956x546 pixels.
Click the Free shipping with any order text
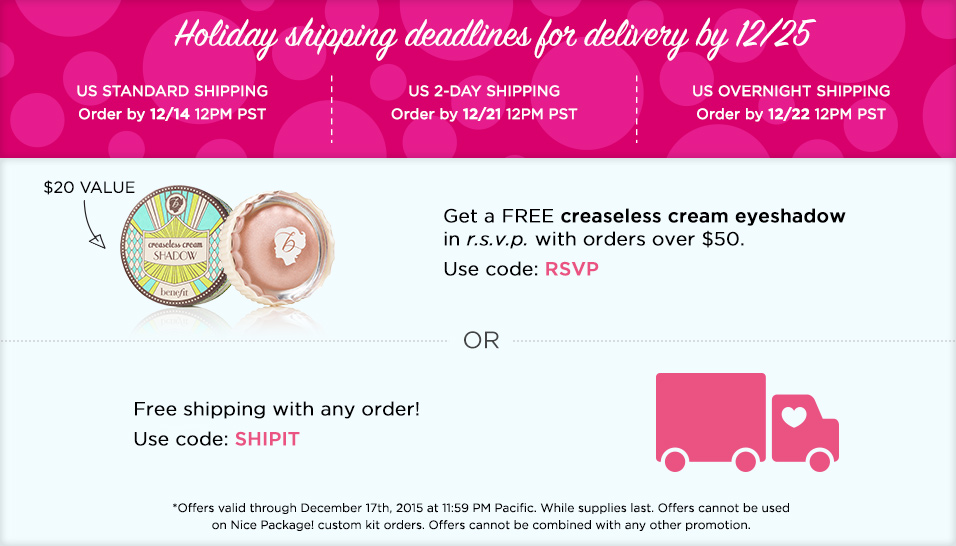coord(277,410)
